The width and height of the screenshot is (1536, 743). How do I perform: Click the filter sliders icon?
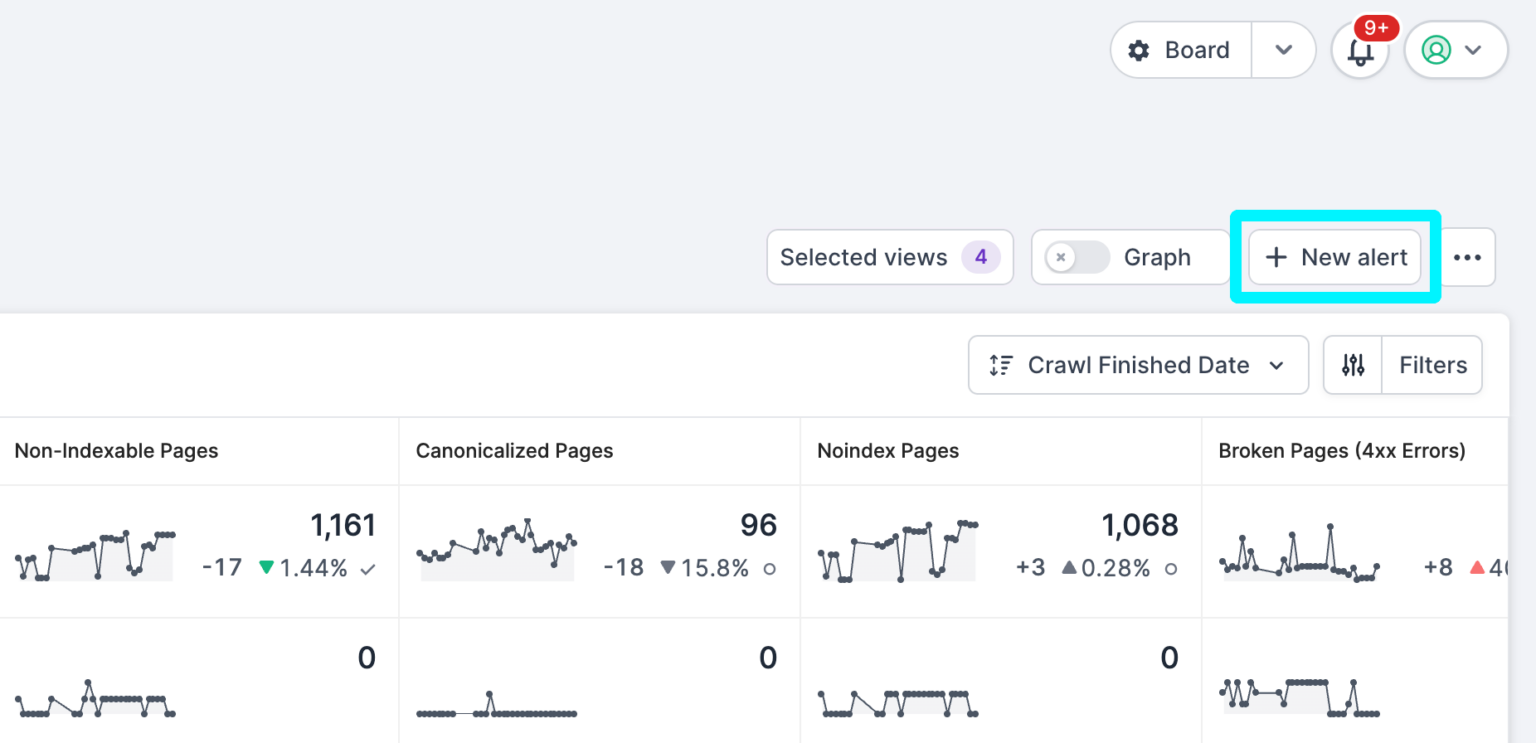[x=1353, y=365]
